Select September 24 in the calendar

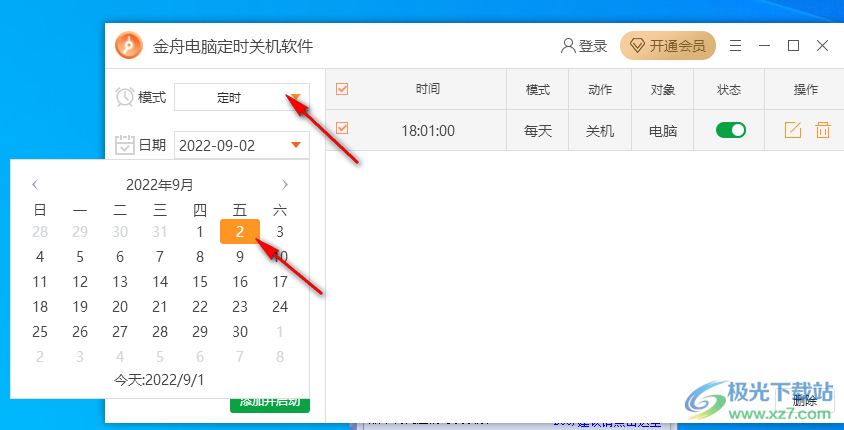tap(280, 307)
